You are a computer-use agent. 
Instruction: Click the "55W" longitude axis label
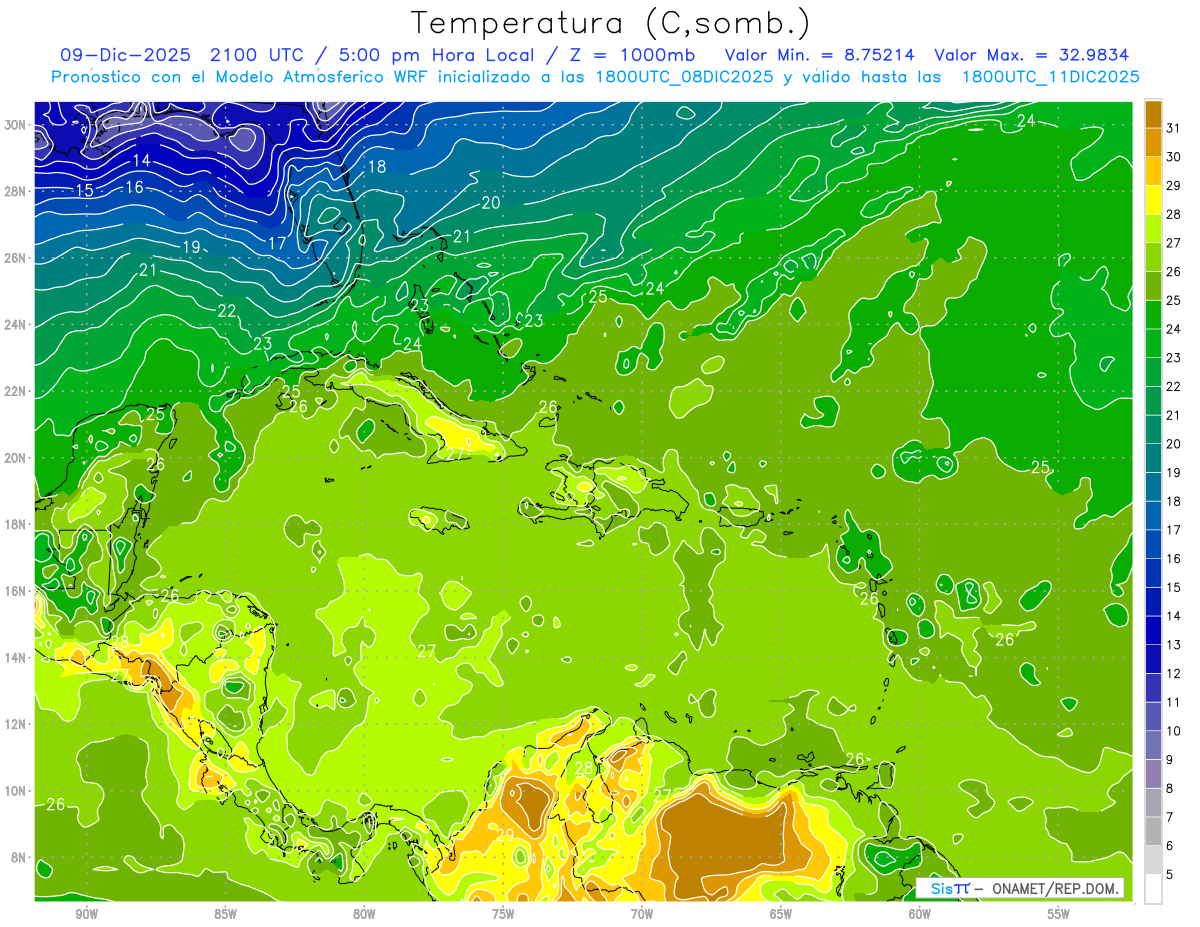[x=1059, y=914]
